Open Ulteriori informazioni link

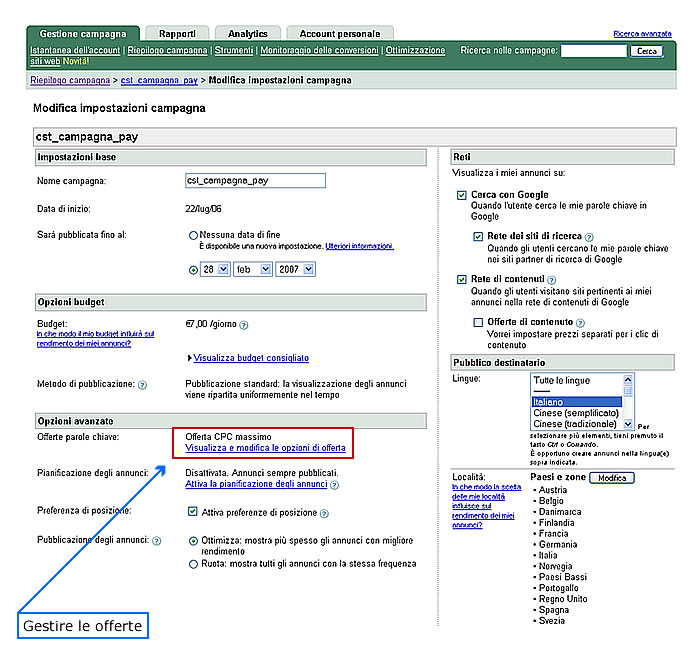click(359, 246)
